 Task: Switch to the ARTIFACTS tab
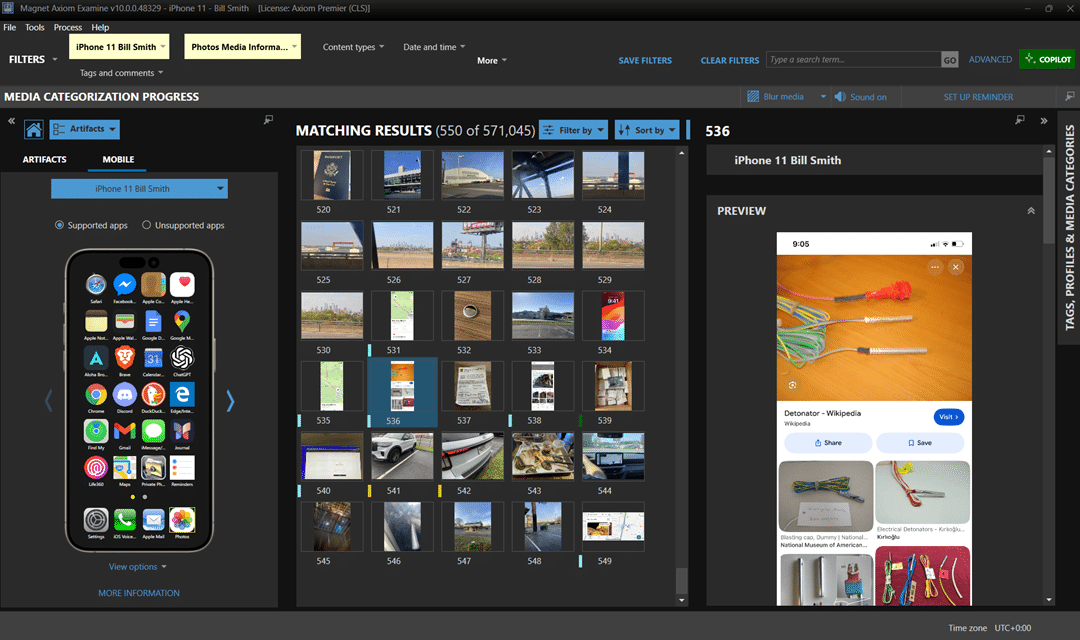pos(45,159)
